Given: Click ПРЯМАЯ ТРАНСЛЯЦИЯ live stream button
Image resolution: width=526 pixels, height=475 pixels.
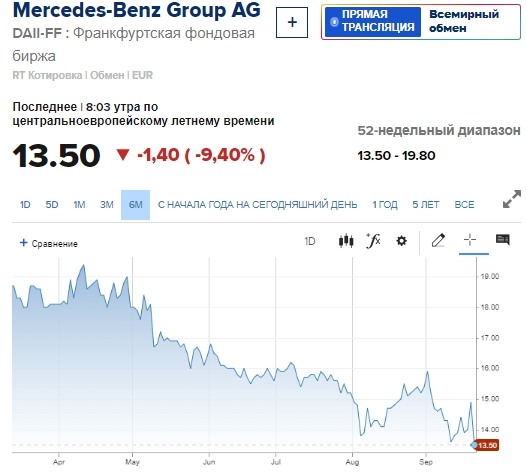Looking at the screenshot, I should (x=373, y=22).
